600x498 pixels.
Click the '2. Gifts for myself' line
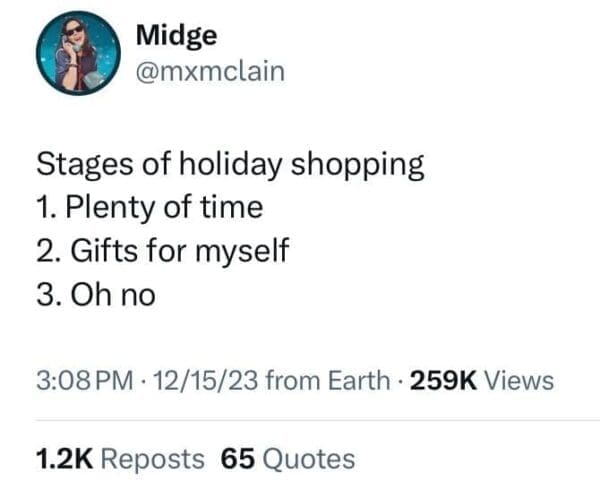coord(162,250)
